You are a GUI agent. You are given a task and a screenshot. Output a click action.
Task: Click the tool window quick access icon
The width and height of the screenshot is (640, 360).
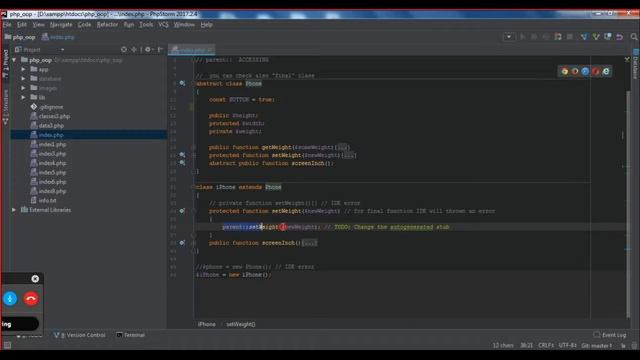pyautogui.click(x=7, y=345)
